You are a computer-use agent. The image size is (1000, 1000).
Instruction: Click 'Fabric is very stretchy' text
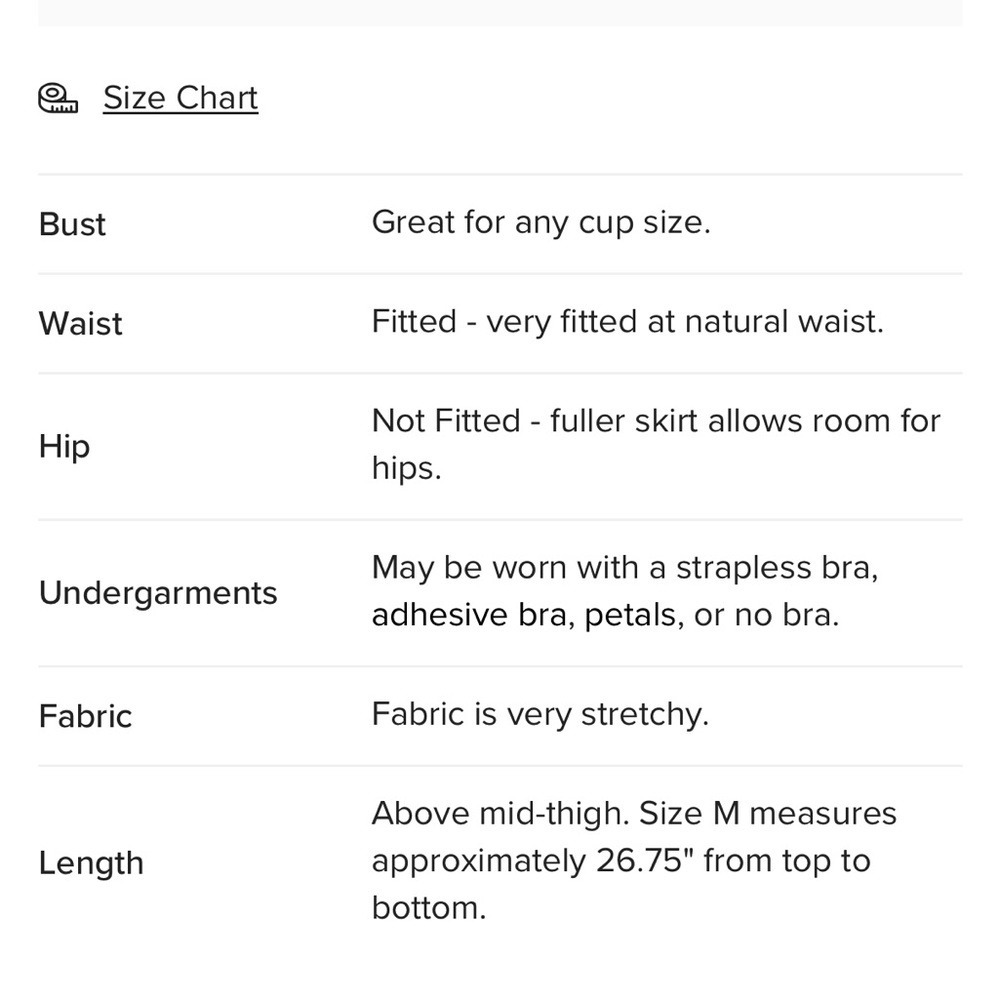coord(540,714)
